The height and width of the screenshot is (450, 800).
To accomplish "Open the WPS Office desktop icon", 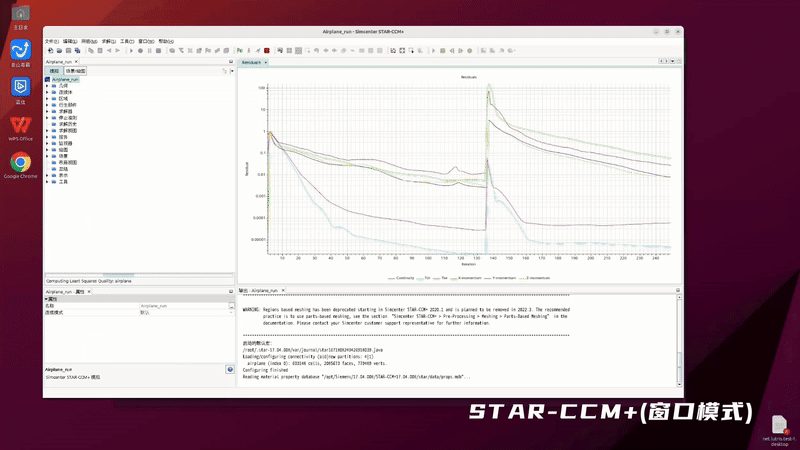I will (20, 128).
